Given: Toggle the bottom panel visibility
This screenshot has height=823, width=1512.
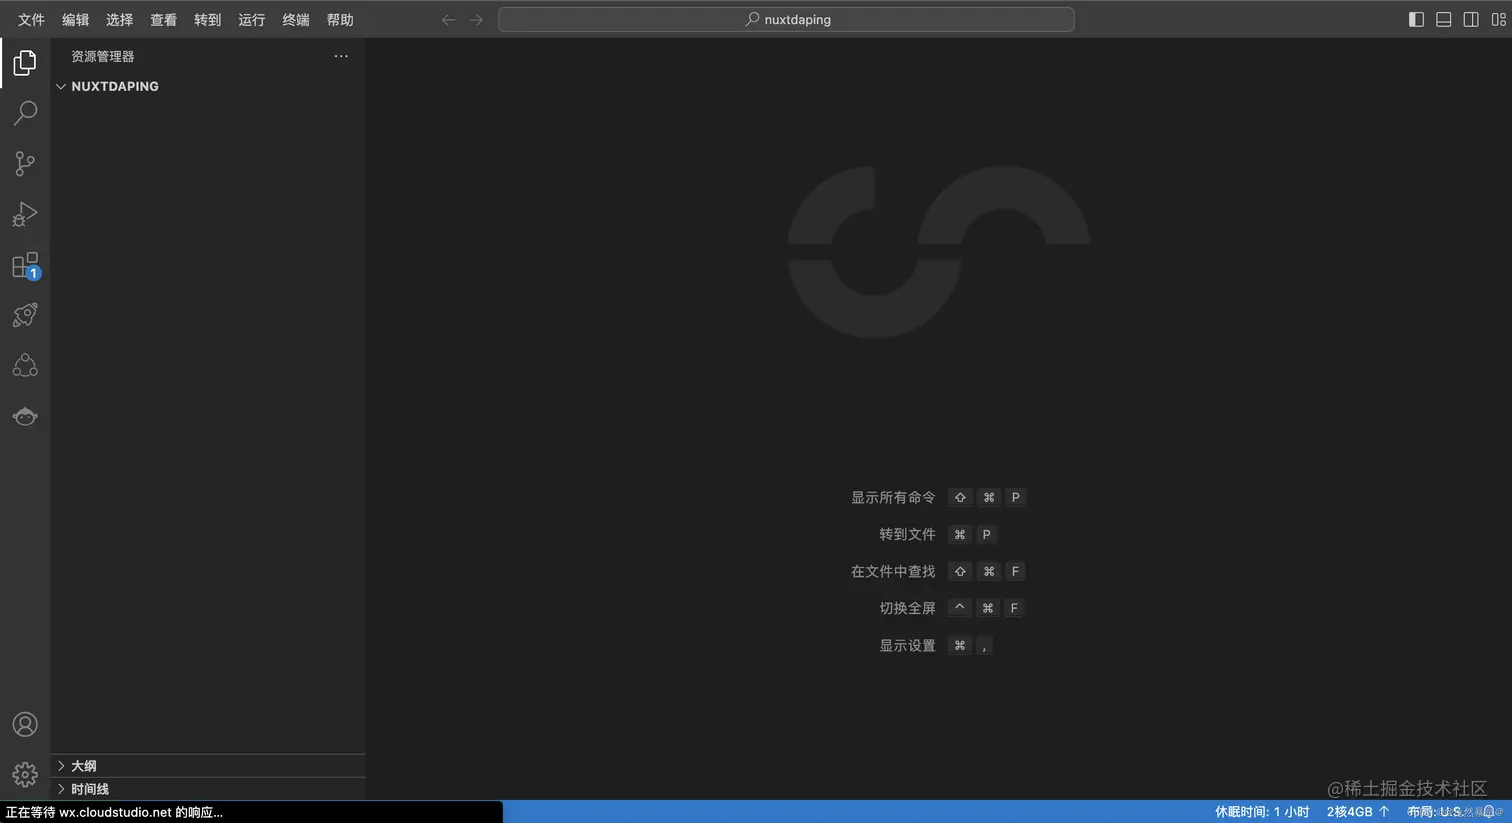Looking at the screenshot, I should click(x=1443, y=19).
